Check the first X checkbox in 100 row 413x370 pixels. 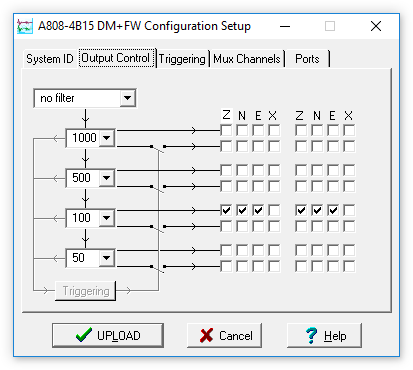274,210
